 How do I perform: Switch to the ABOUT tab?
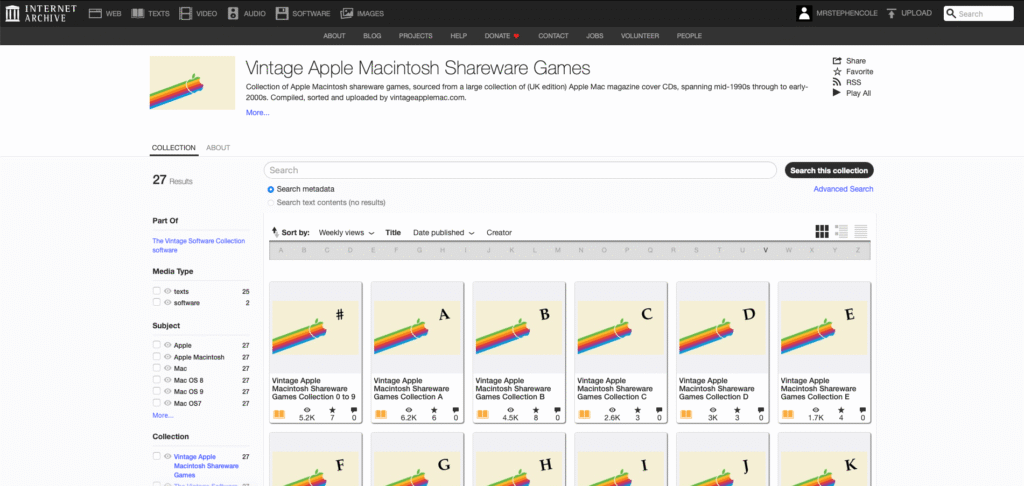pyautogui.click(x=218, y=148)
